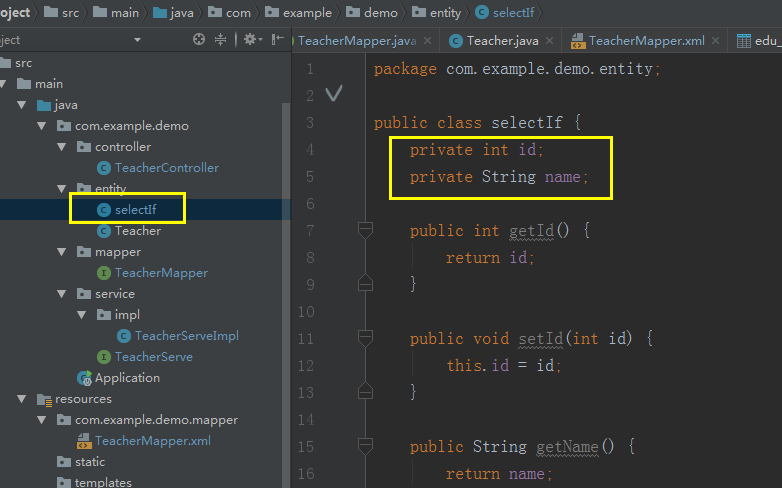Select the src folder in tree
782x488 pixels.
(x=23, y=63)
